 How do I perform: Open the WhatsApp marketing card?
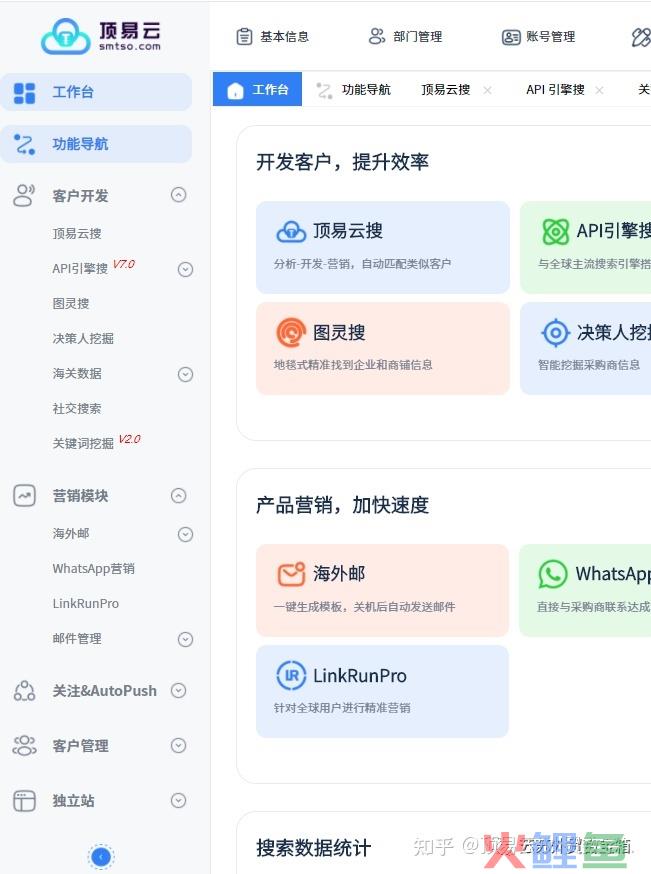click(585, 590)
